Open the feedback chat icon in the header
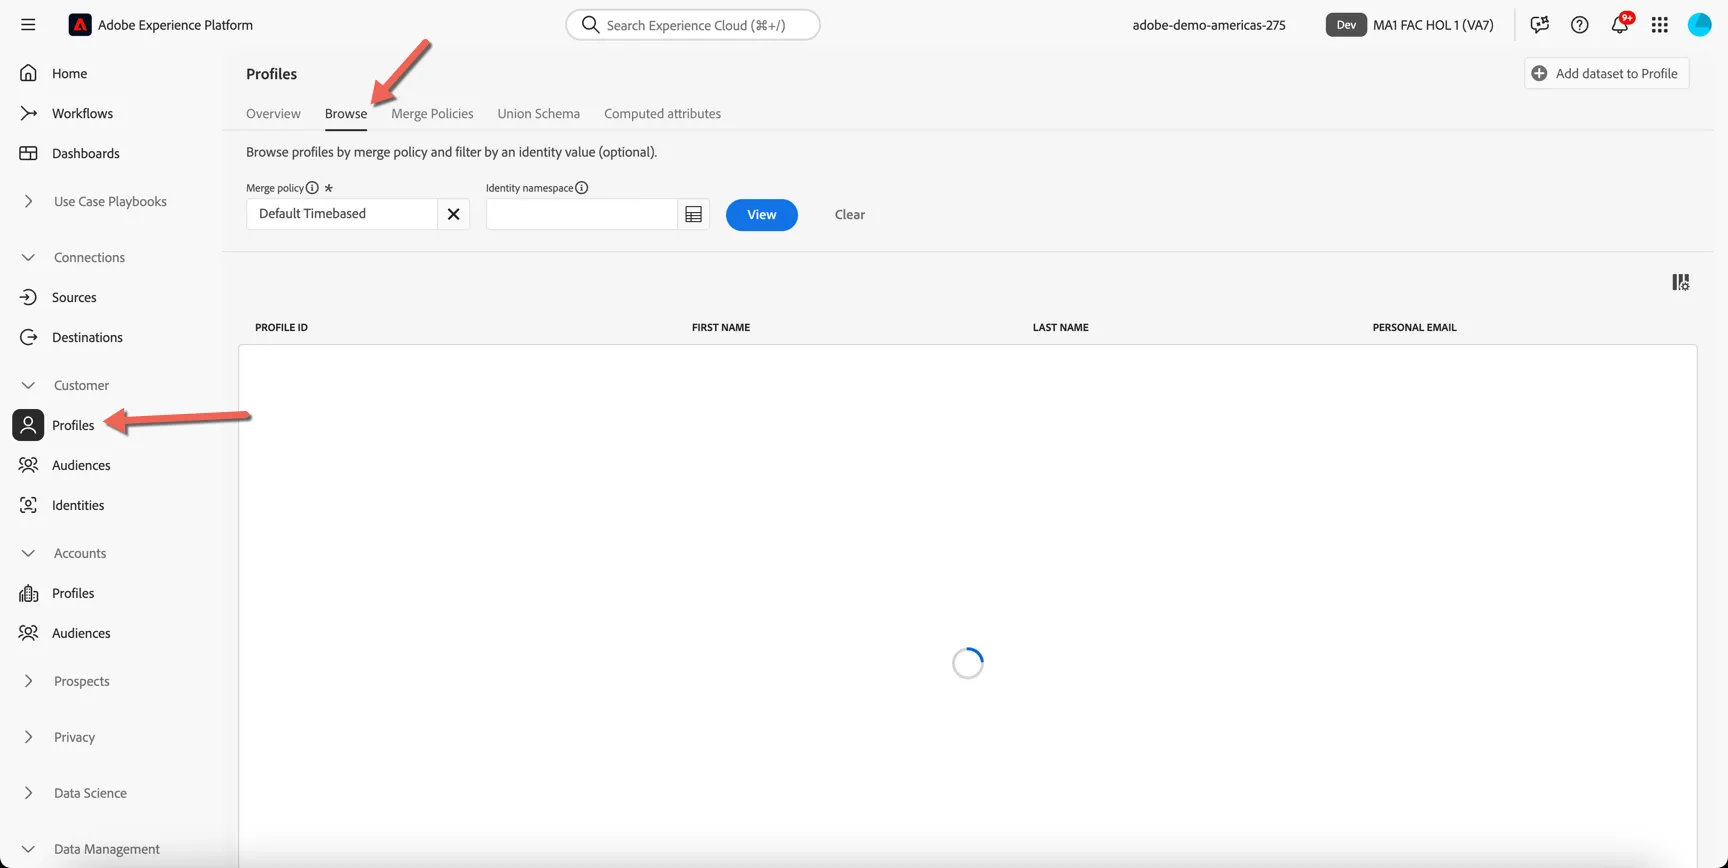 (x=1539, y=25)
